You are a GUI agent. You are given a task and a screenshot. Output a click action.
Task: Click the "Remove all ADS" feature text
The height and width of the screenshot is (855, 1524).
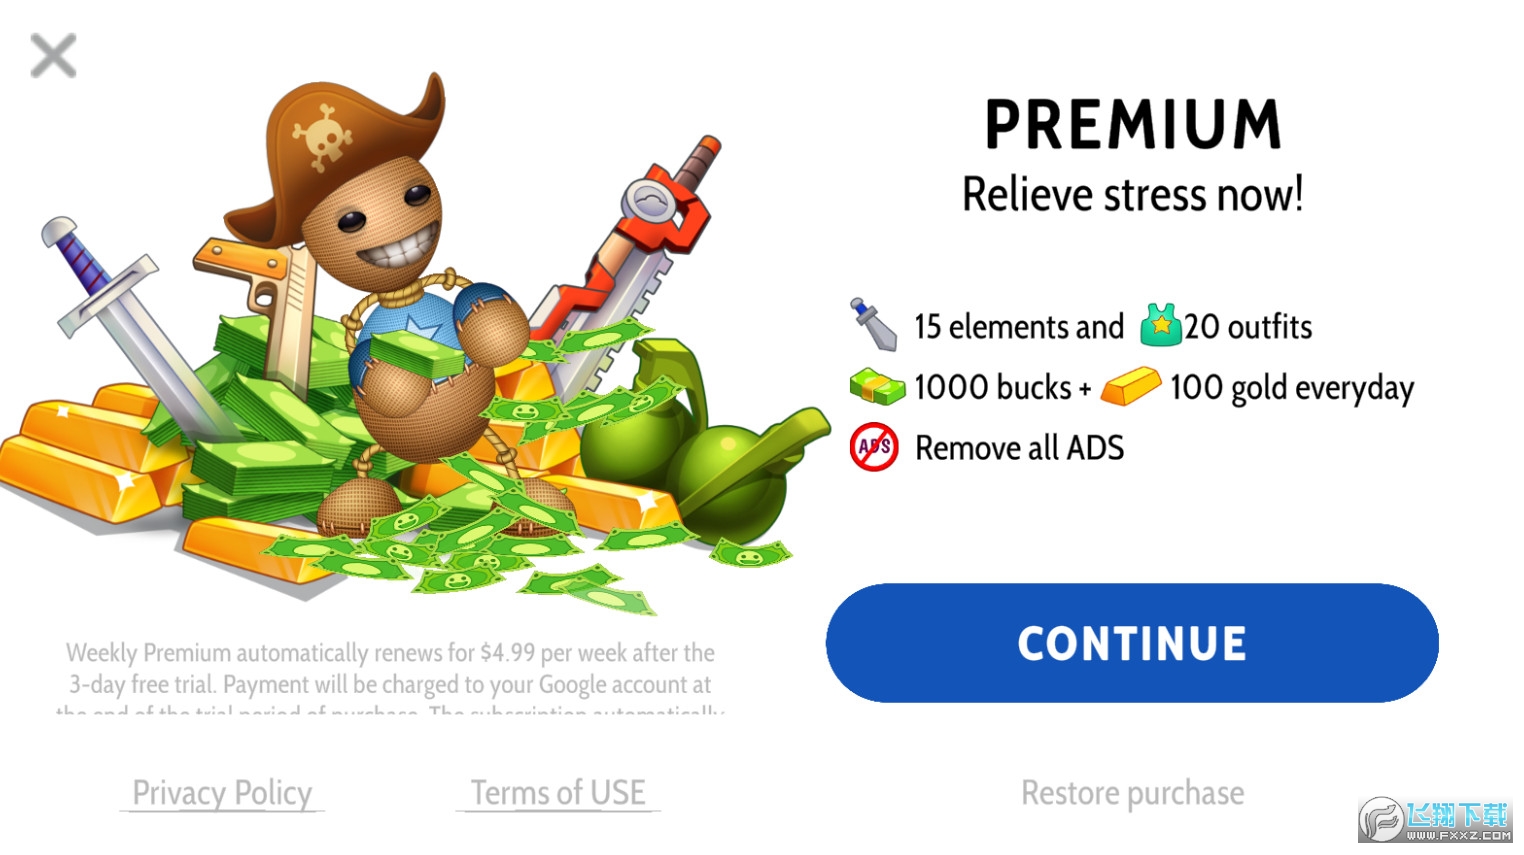coord(1019,448)
